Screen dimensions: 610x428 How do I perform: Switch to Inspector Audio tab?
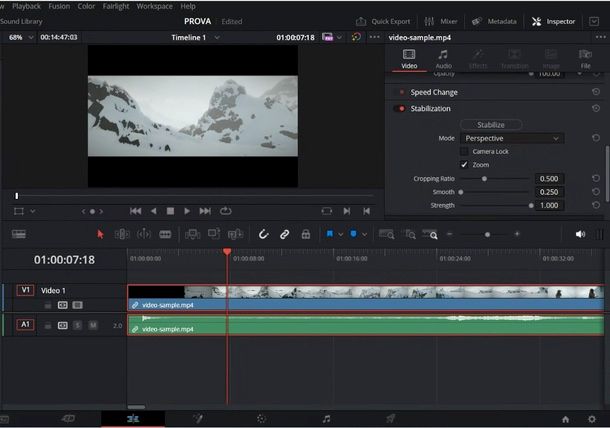point(443,59)
